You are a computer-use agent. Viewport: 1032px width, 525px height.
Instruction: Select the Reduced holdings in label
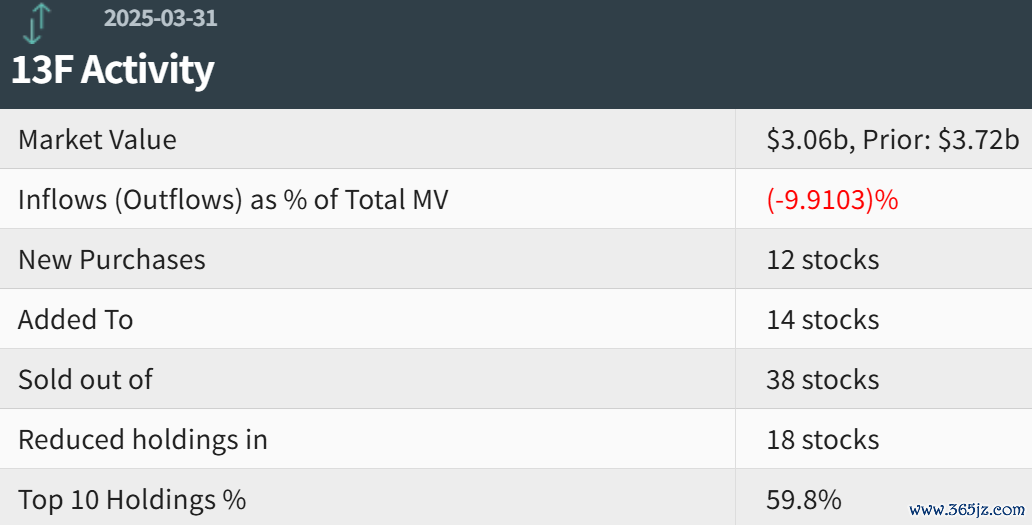click(x=143, y=440)
